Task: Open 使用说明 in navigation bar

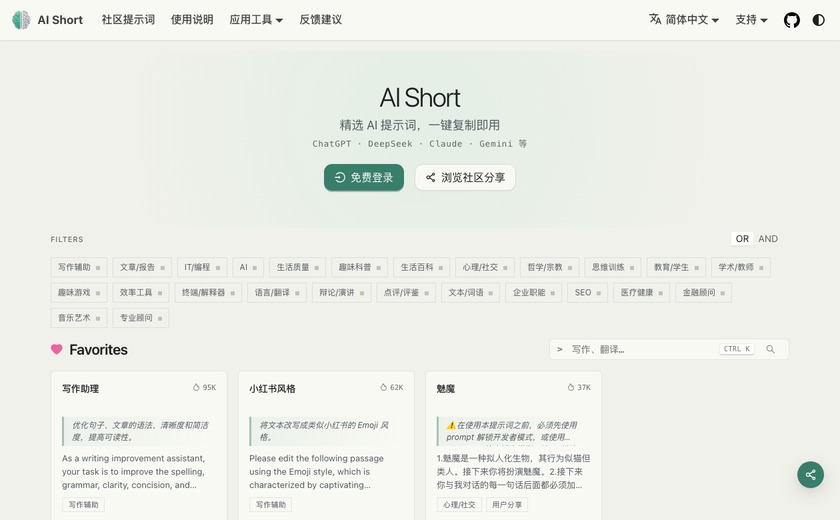Action: (x=192, y=20)
